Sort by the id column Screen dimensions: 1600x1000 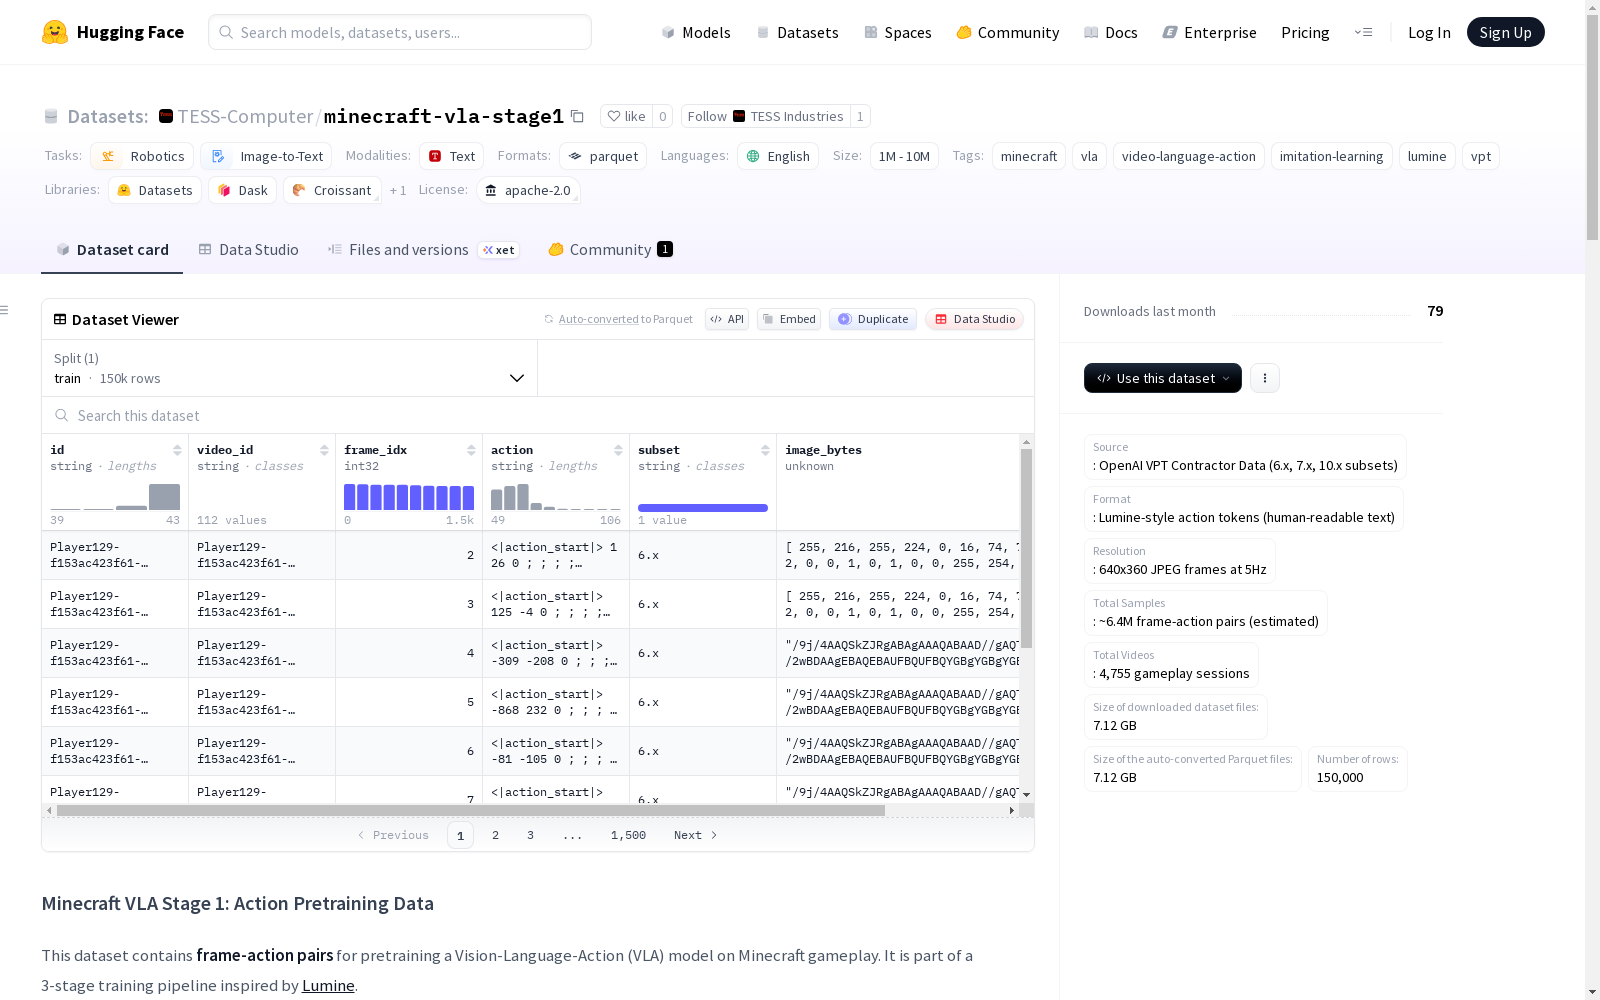[177, 450]
